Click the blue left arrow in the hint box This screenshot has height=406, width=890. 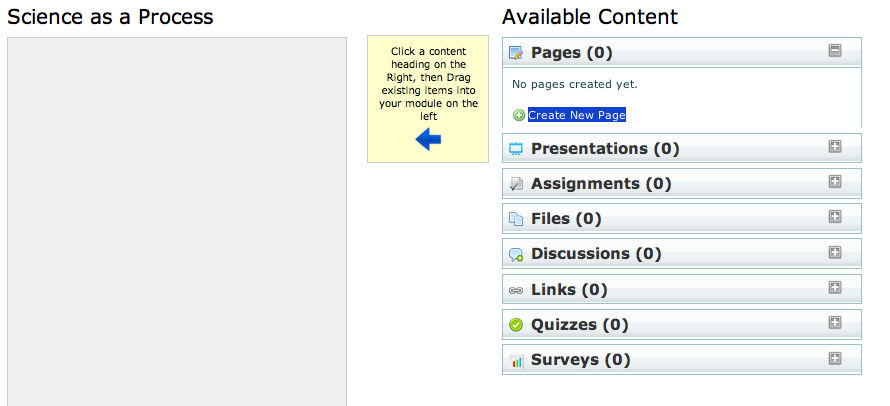(x=428, y=140)
